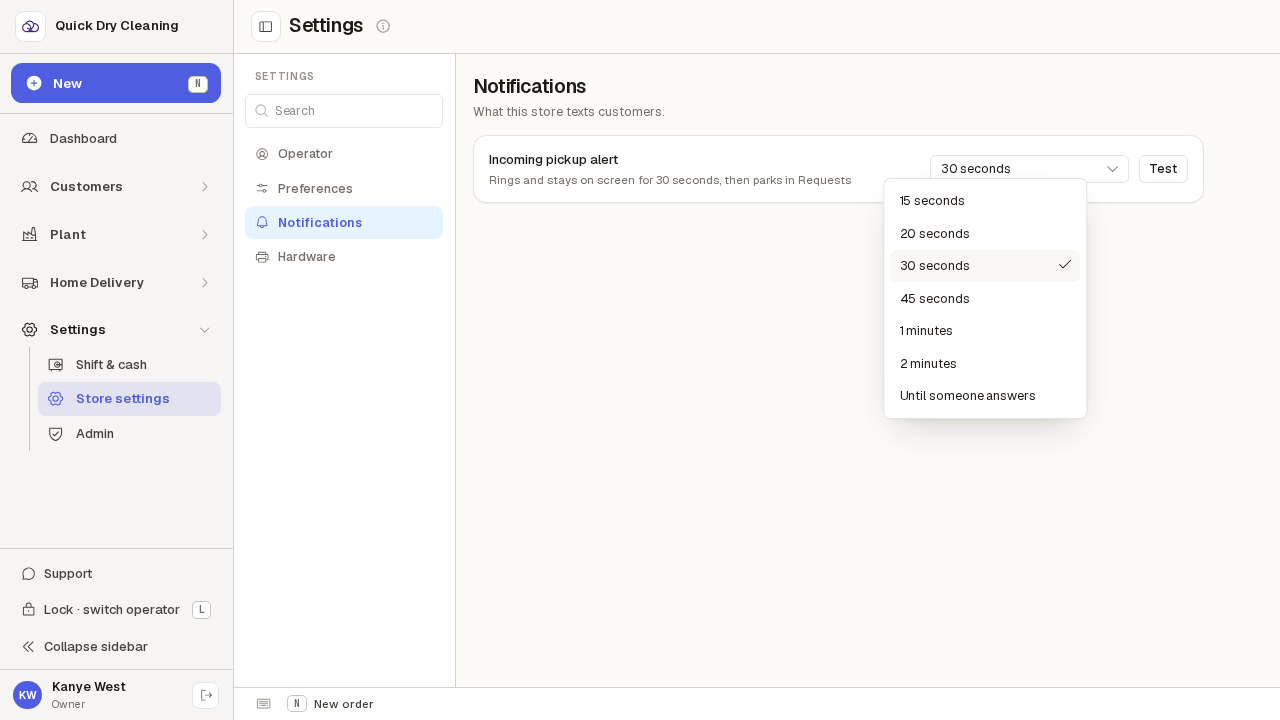Open the Preferences settings page
The width and height of the screenshot is (1280, 720).
coord(344,189)
